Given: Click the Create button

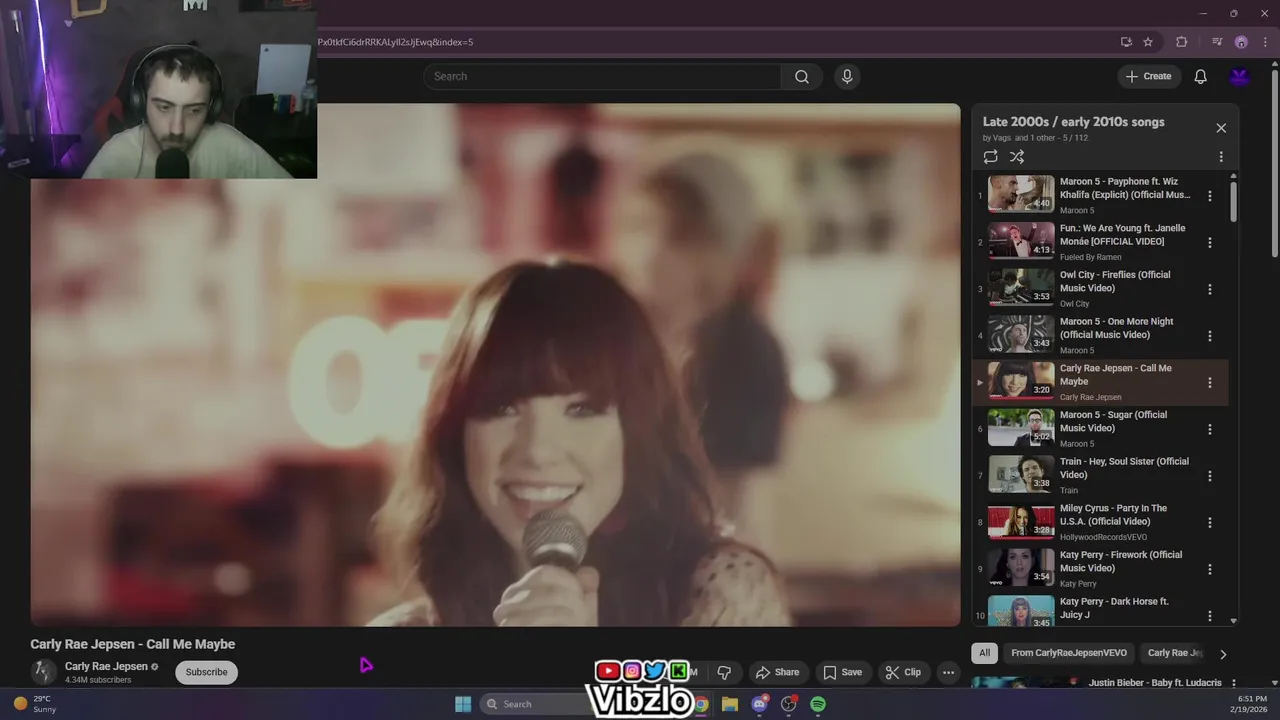Looking at the screenshot, I should pos(1148,76).
